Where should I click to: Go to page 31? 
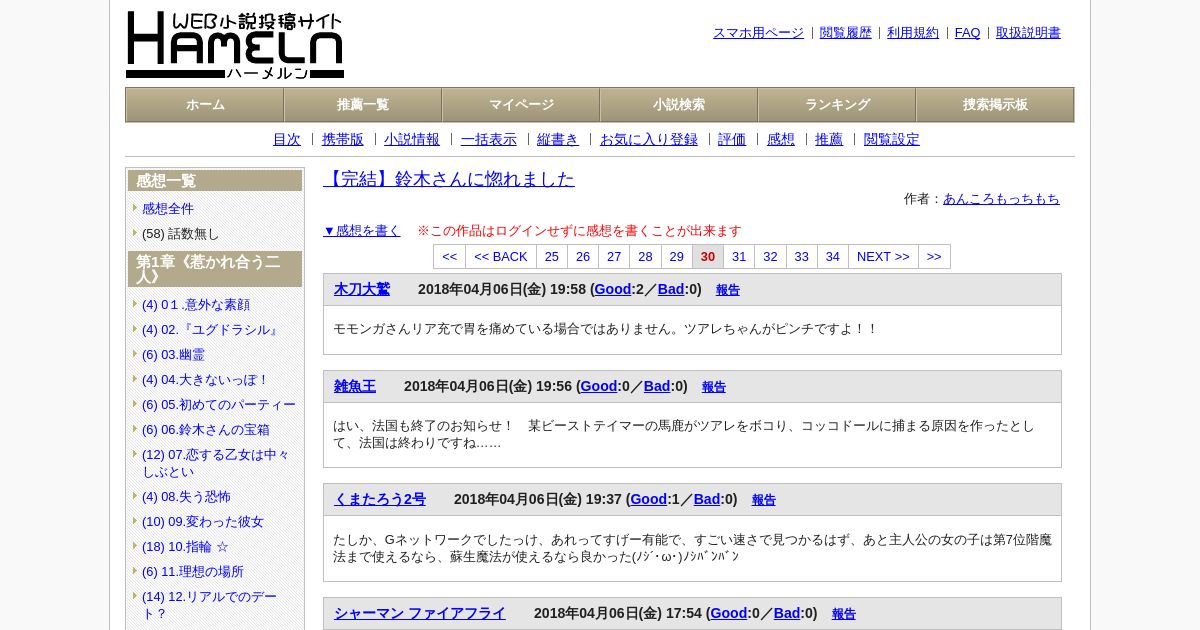click(739, 257)
